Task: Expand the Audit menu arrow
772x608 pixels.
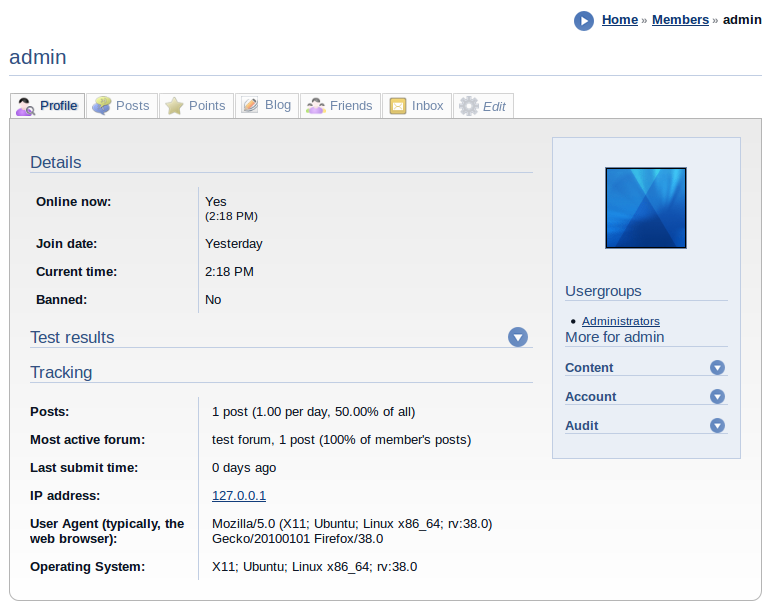Action: [x=717, y=425]
